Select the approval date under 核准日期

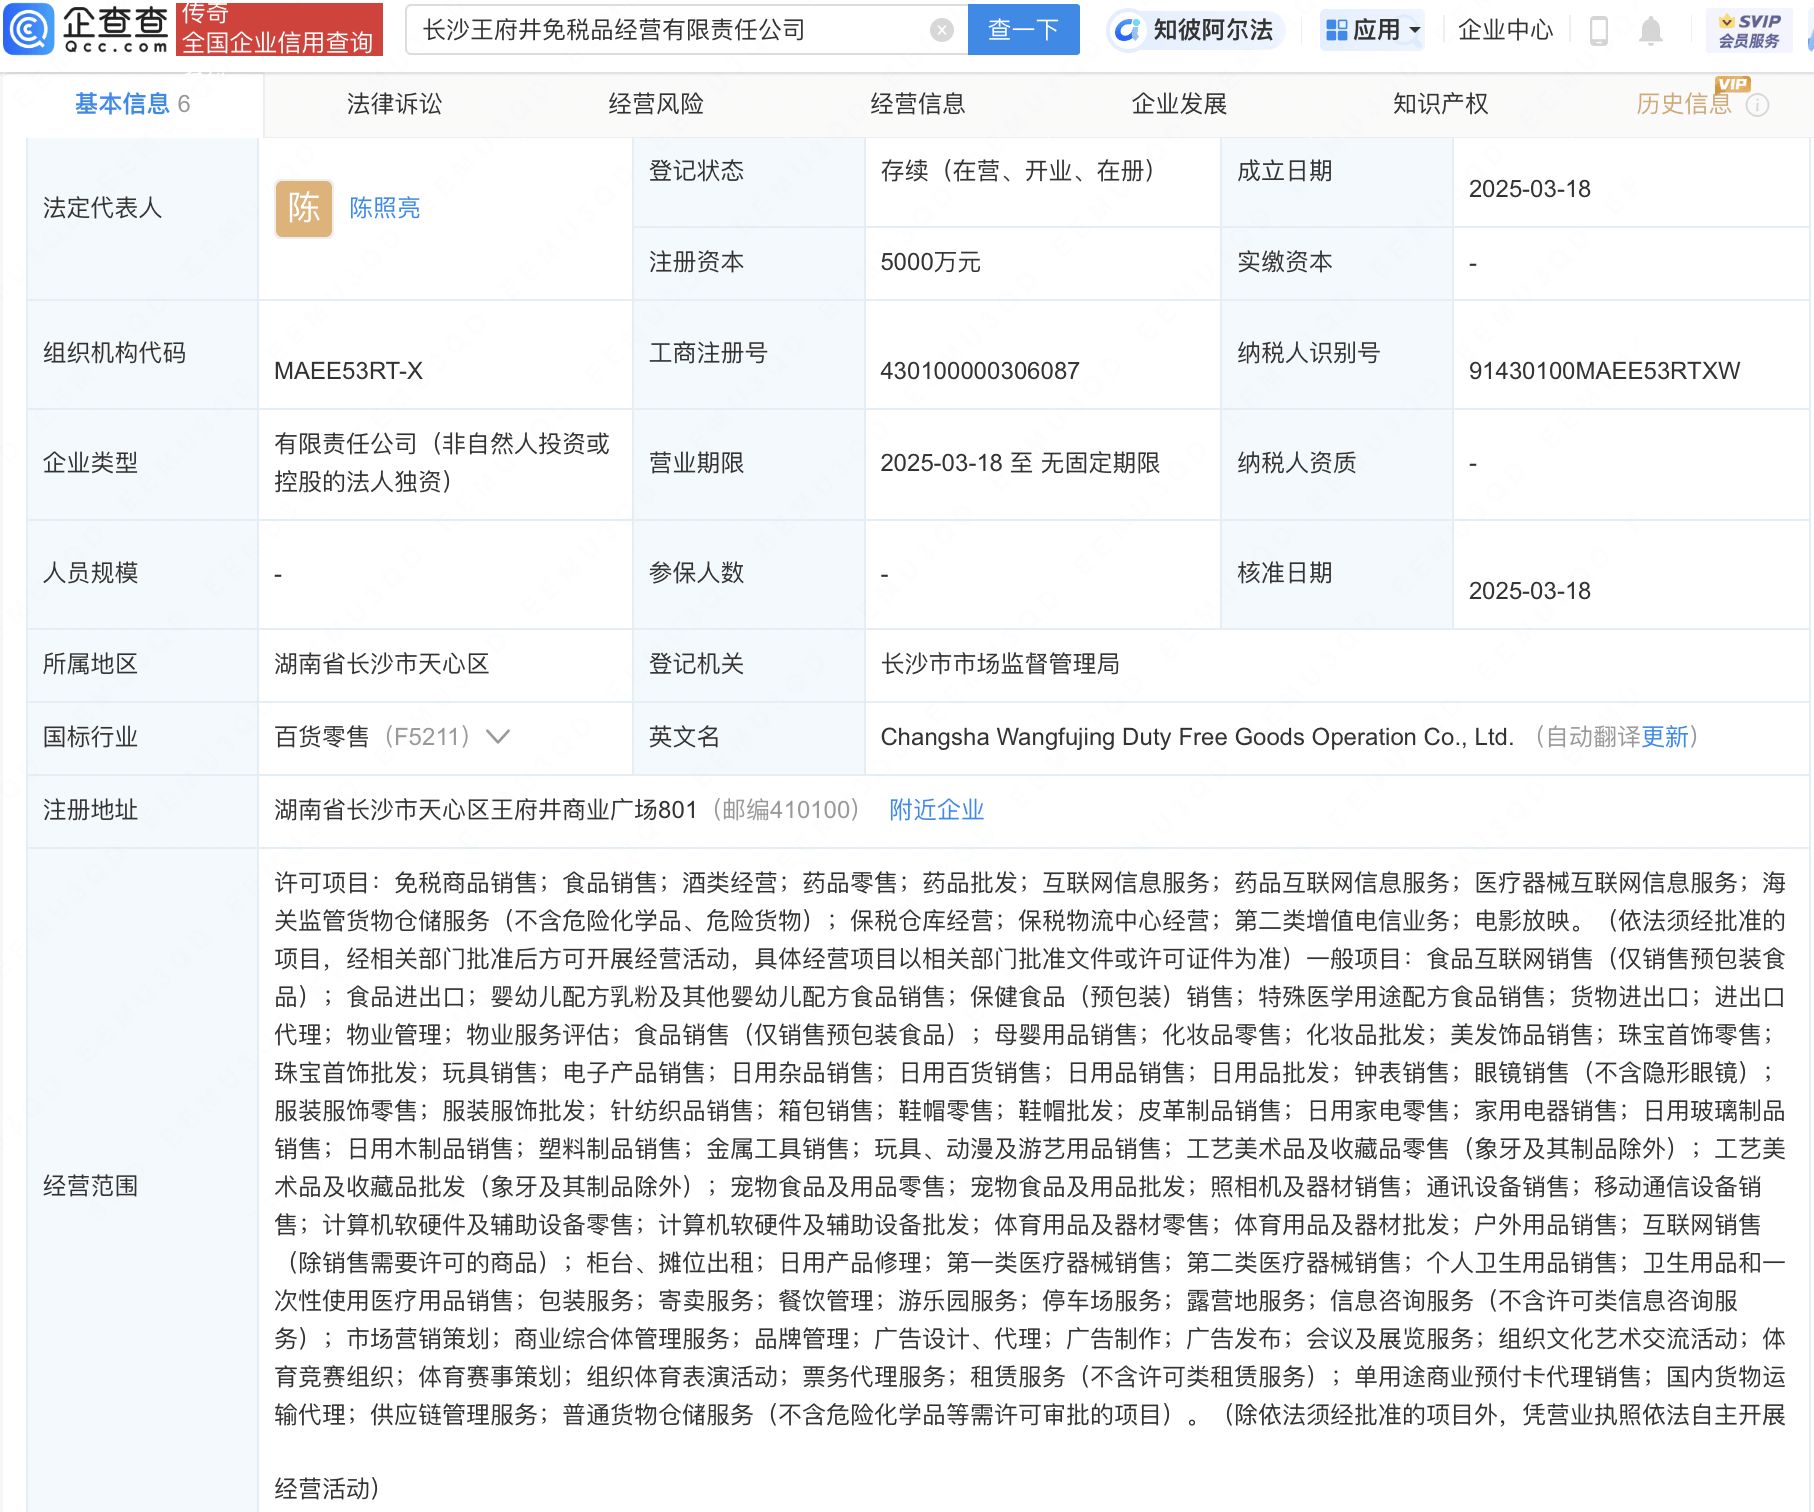1529,591
